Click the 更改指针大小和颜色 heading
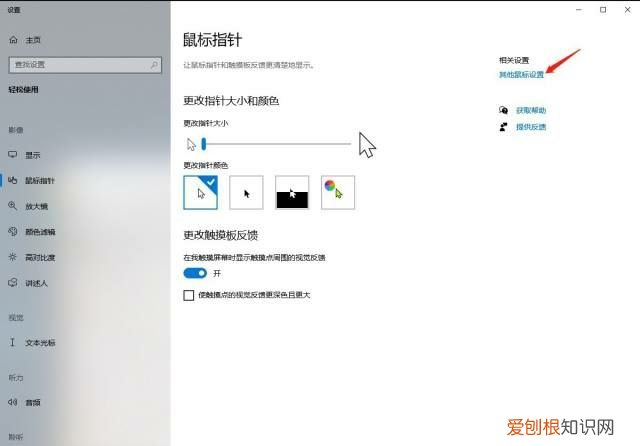 (x=231, y=101)
